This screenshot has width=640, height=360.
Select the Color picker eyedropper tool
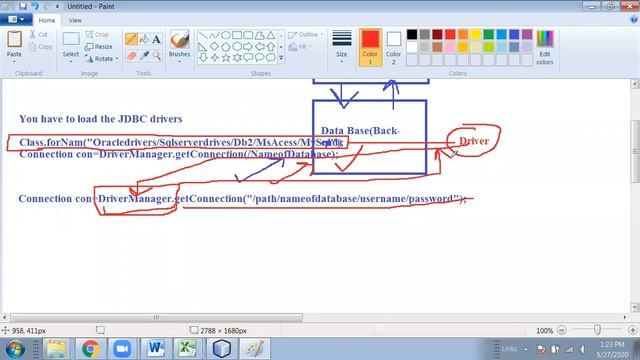tap(144, 56)
